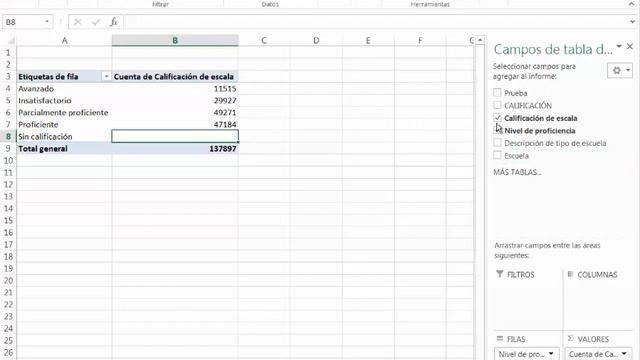This screenshot has height=360, width=640.
Task: Collapse the ribbon with the up arrow
Action: (632, 4)
